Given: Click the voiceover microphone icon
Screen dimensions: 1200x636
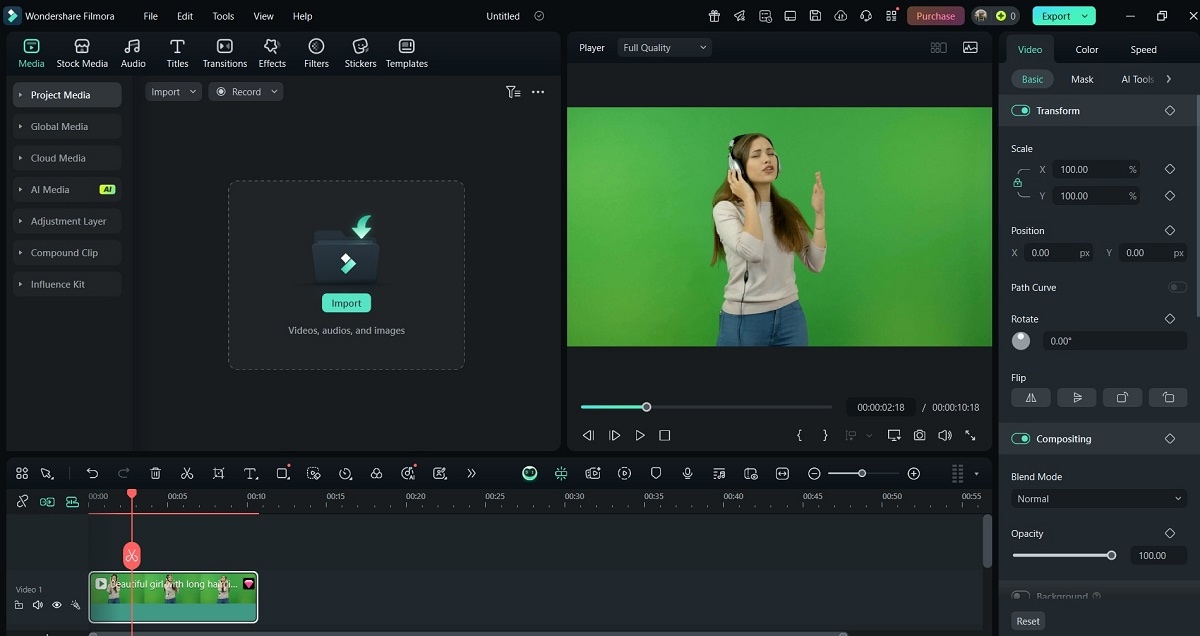Looking at the screenshot, I should click(687, 473).
